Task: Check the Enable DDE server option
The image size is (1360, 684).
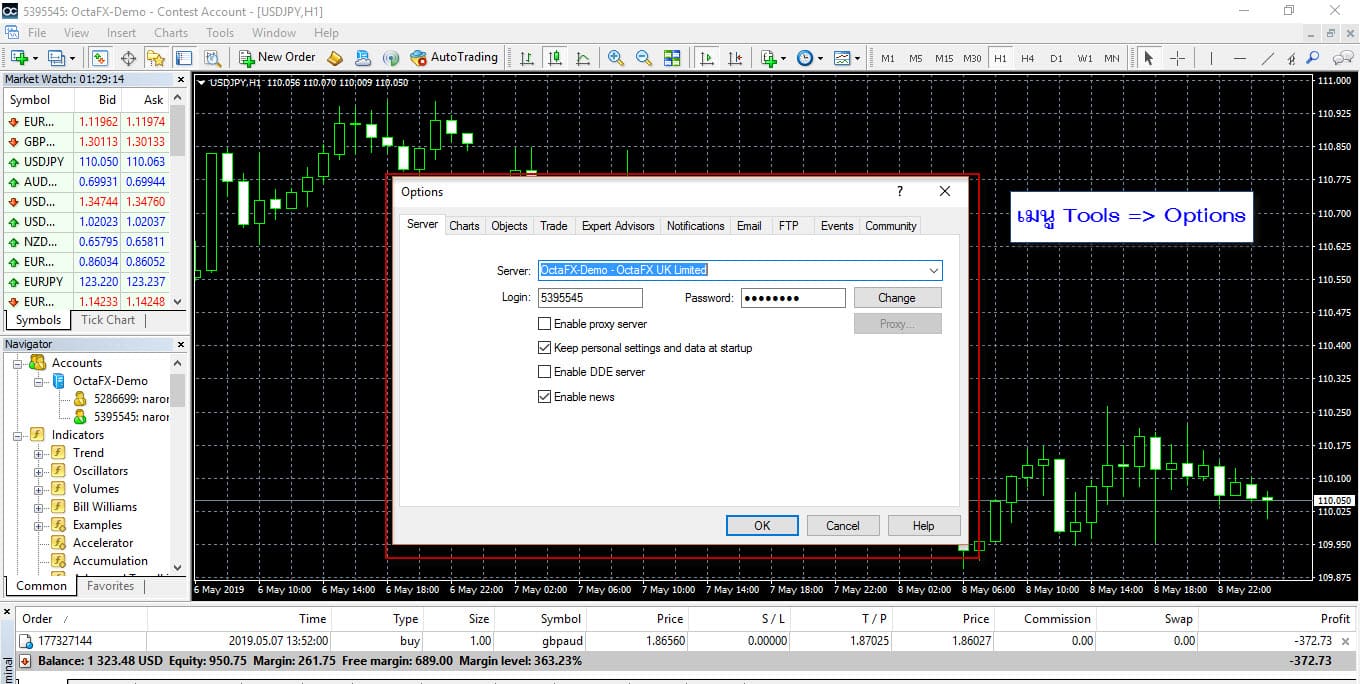Action: [x=545, y=372]
